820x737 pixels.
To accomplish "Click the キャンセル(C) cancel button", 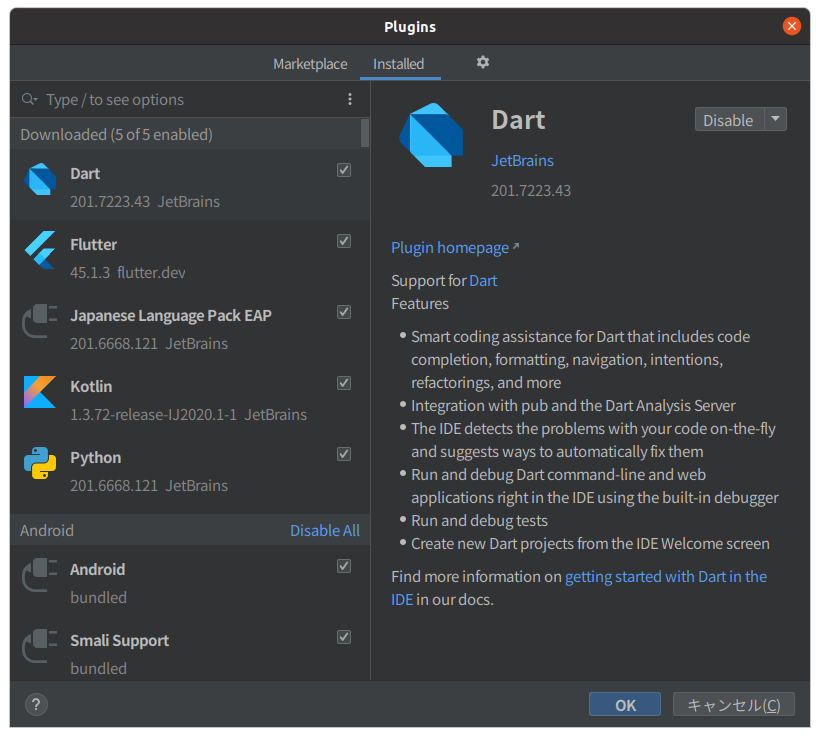I will point(734,705).
